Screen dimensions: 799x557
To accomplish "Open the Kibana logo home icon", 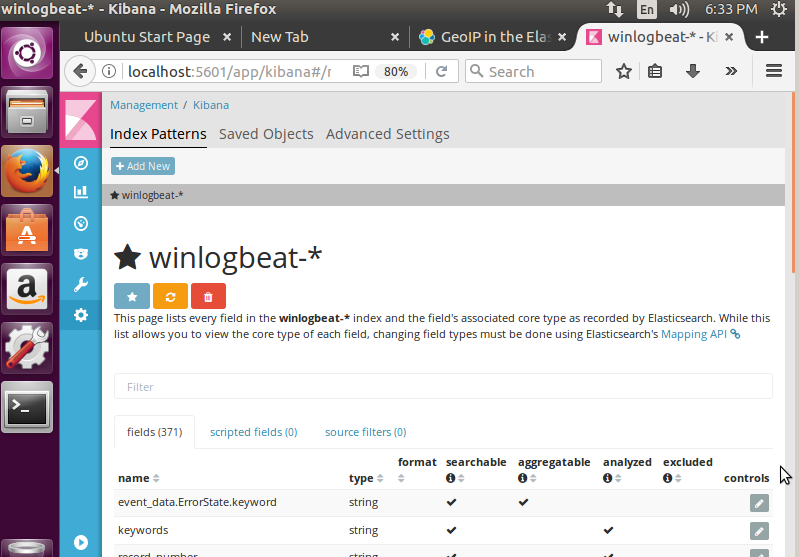I will [81, 120].
